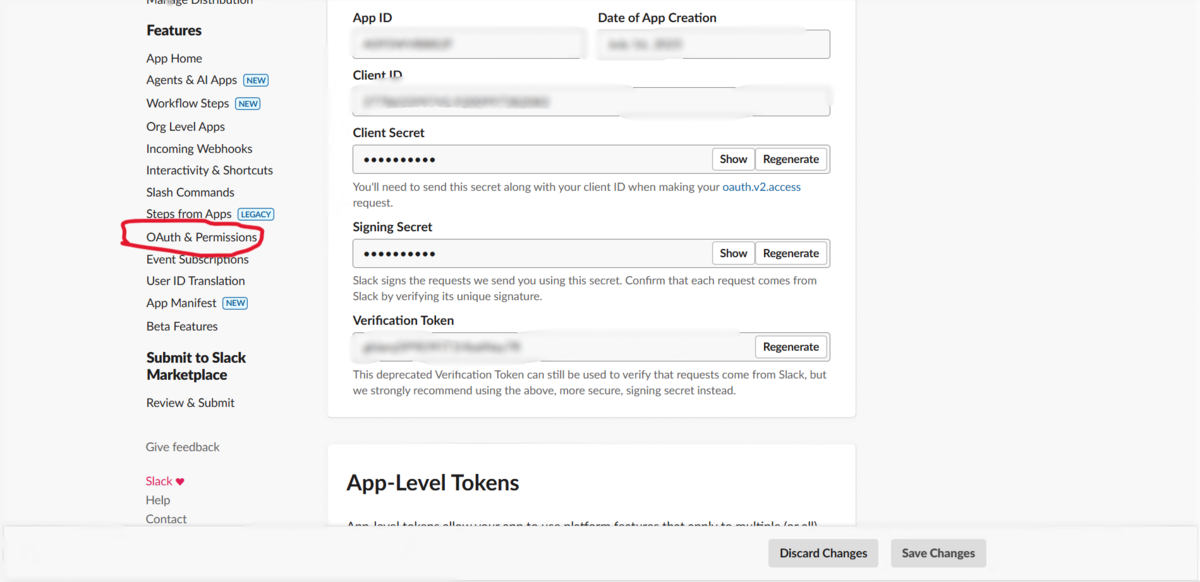Open the Give feedback link

tap(183, 447)
